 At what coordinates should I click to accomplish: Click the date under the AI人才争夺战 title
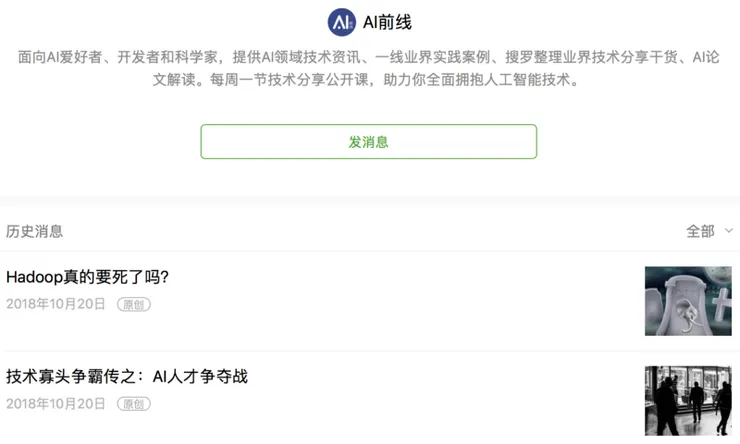coord(56,404)
